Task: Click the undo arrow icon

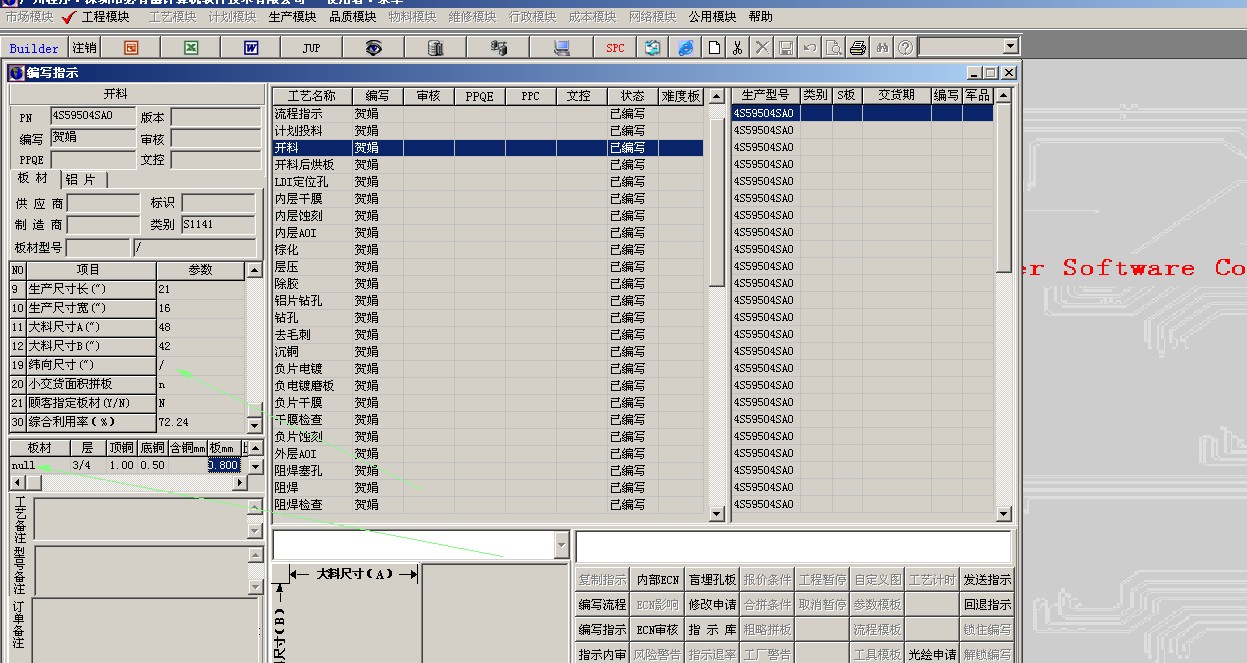Action: click(810, 47)
